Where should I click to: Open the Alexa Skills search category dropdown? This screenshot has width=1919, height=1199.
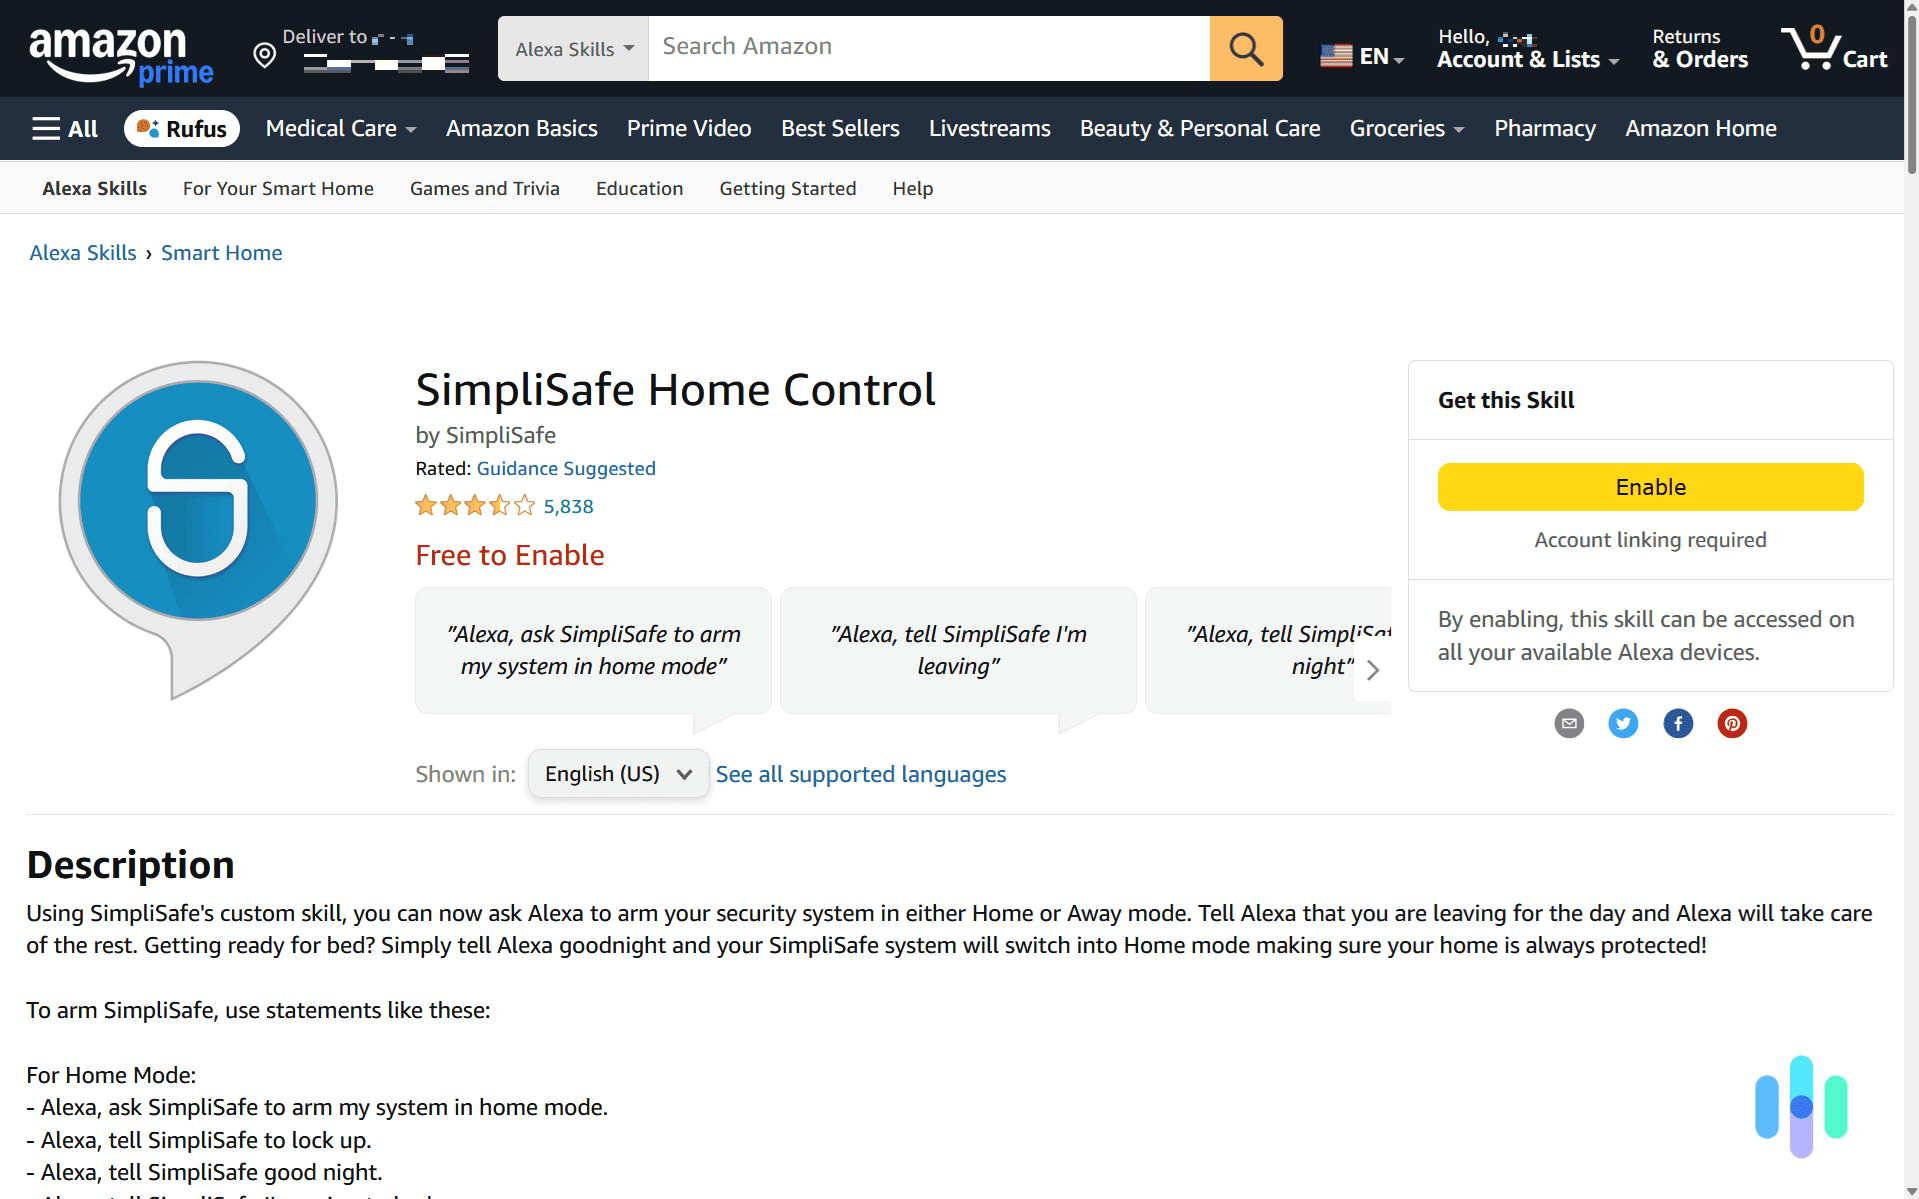pos(571,48)
